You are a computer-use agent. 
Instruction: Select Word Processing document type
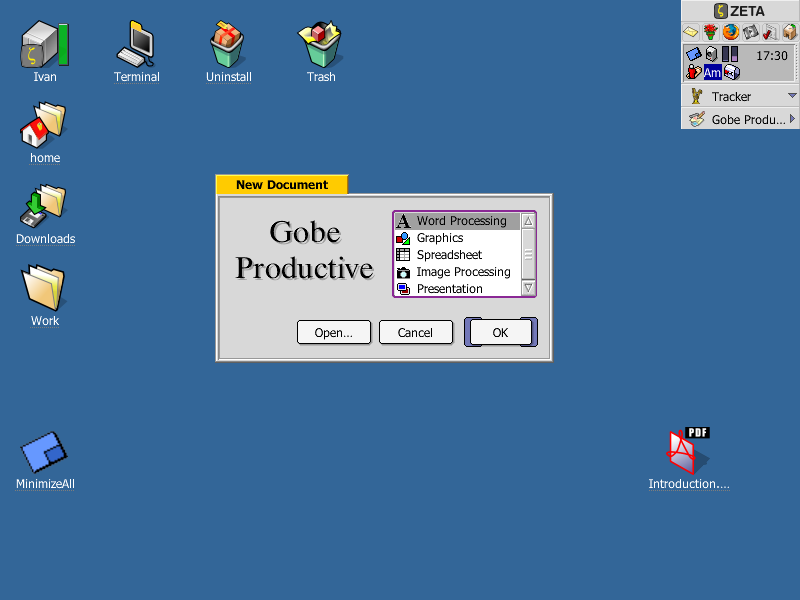457,221
